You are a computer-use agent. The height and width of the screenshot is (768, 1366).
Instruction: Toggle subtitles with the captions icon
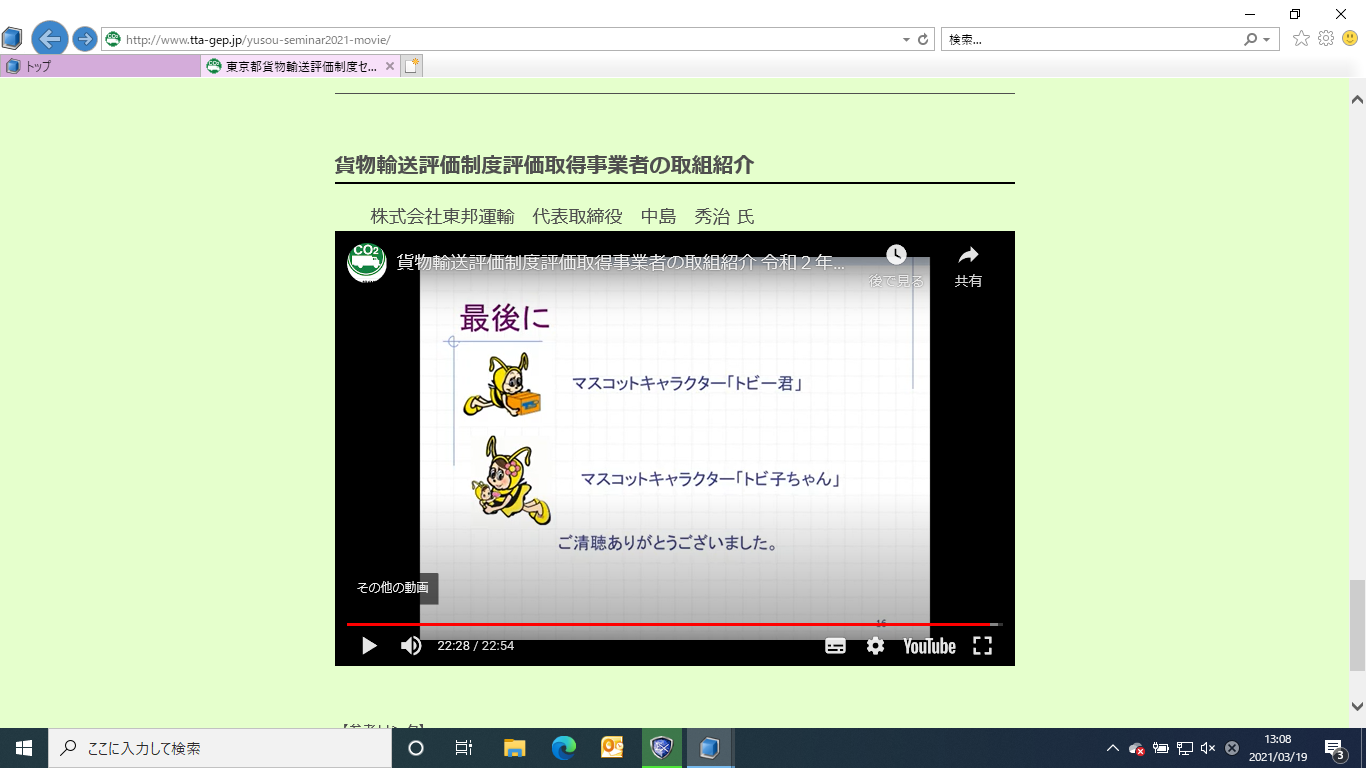point(835,646)
